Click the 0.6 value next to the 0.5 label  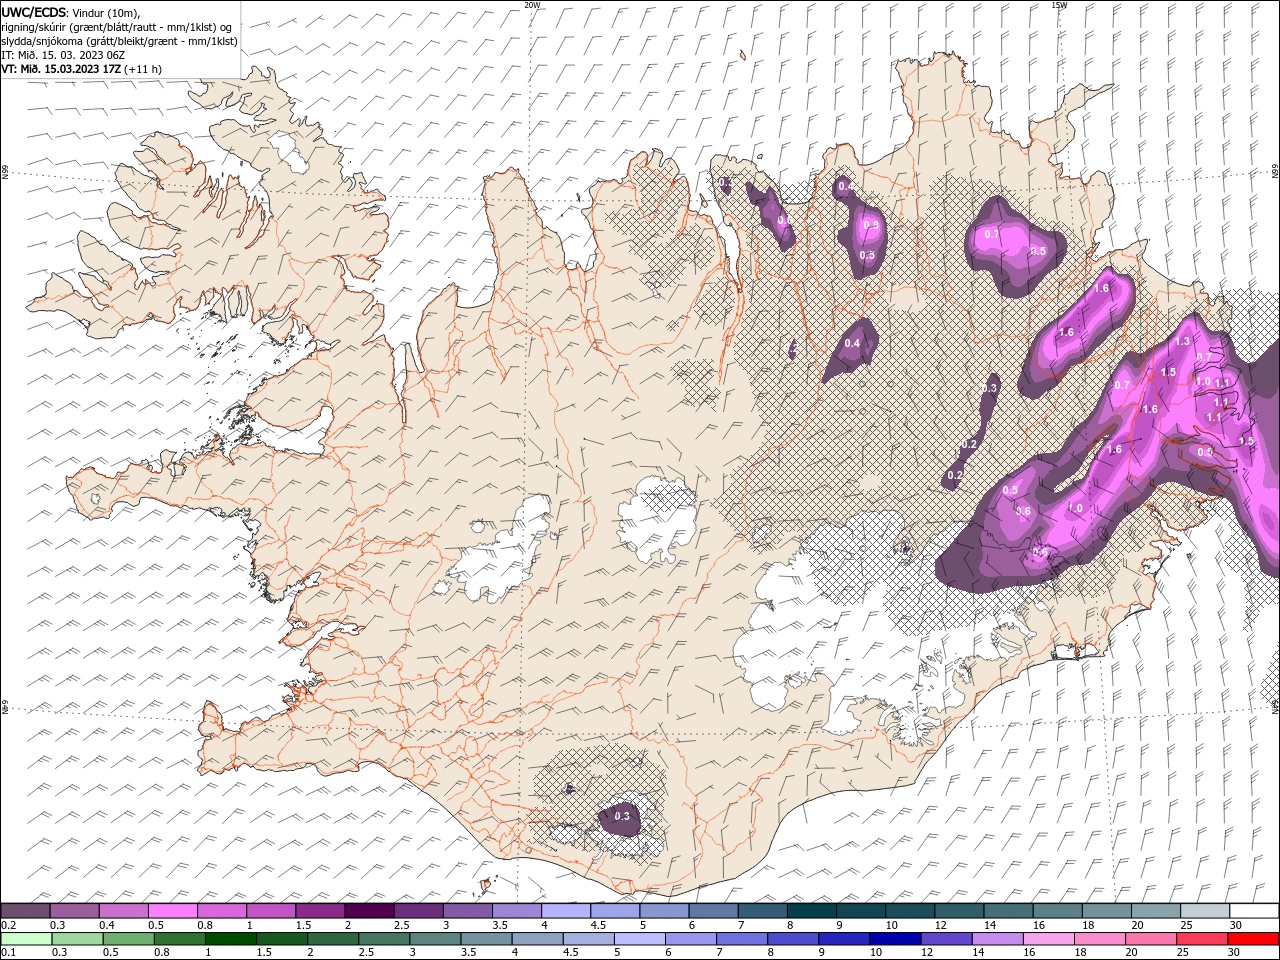pyautogui.click(x=1023, y=511)
